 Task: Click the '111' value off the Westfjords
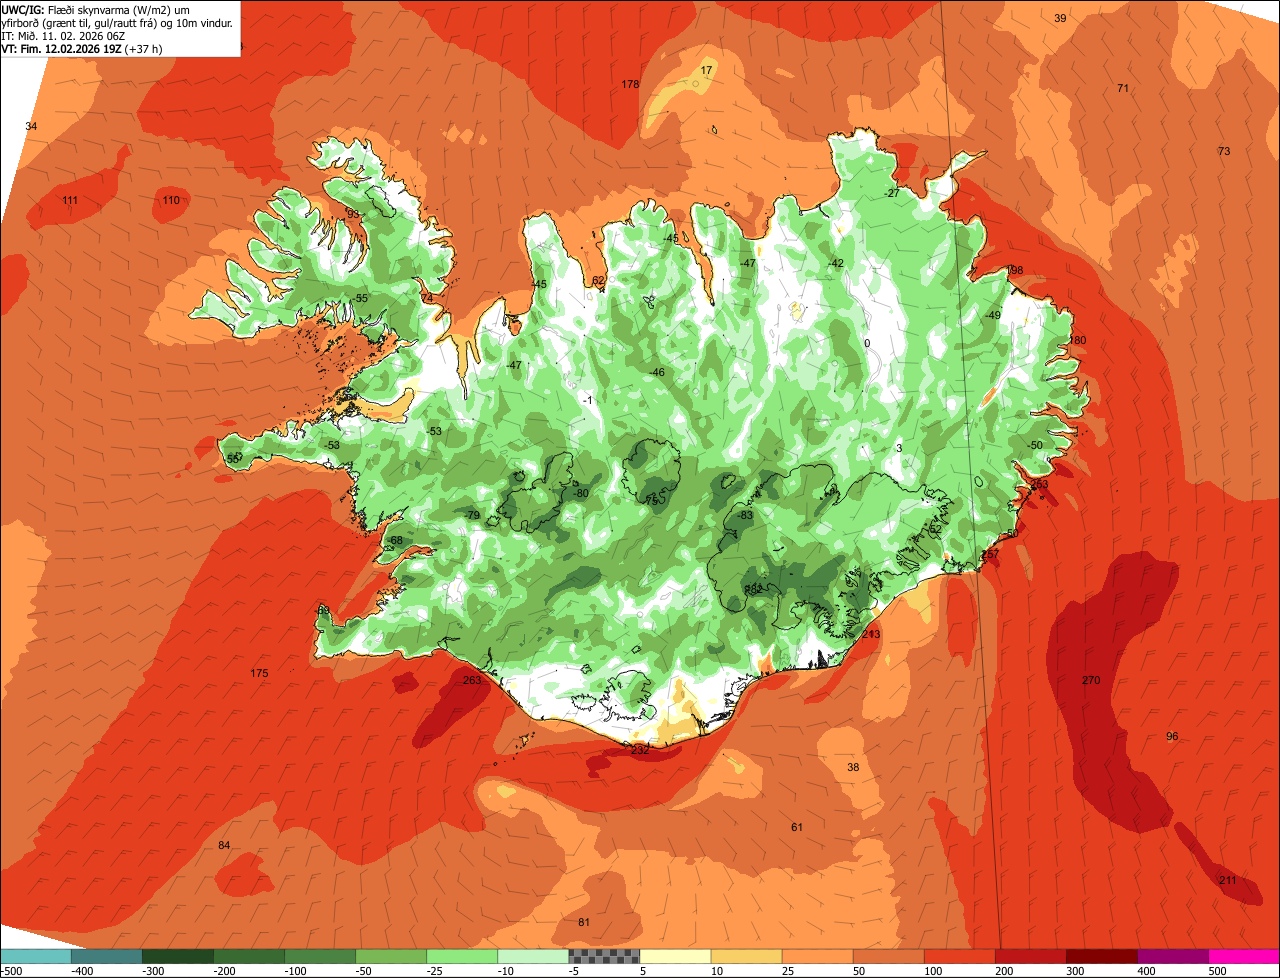click(x=70, y=201)
